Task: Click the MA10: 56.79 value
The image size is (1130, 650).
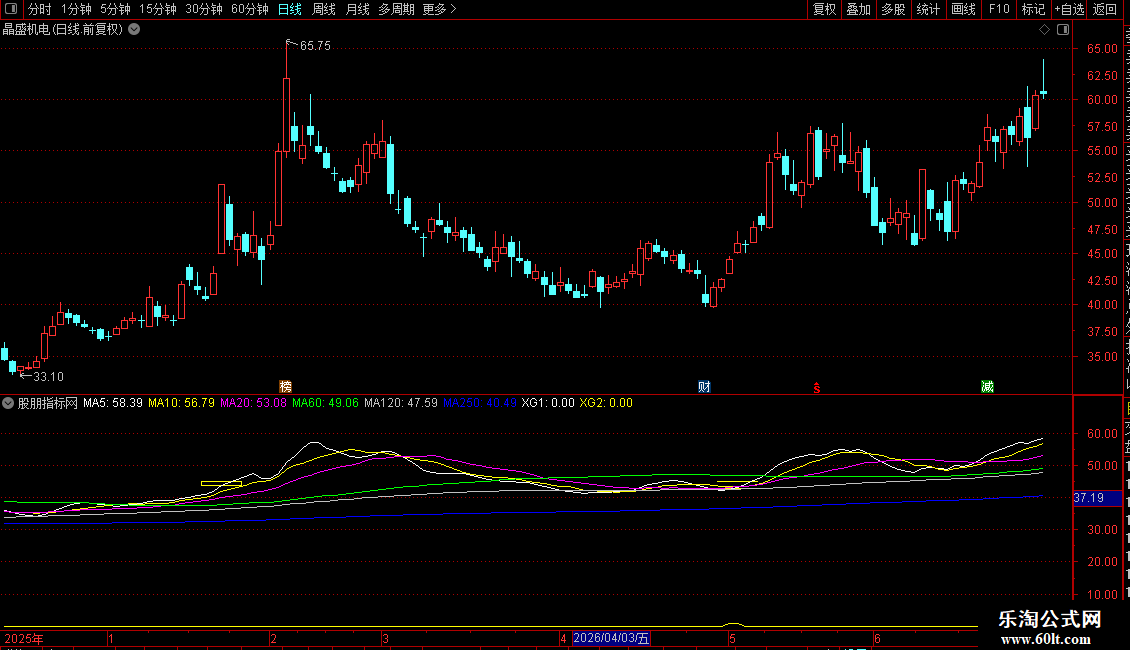Action: point(181,403)
